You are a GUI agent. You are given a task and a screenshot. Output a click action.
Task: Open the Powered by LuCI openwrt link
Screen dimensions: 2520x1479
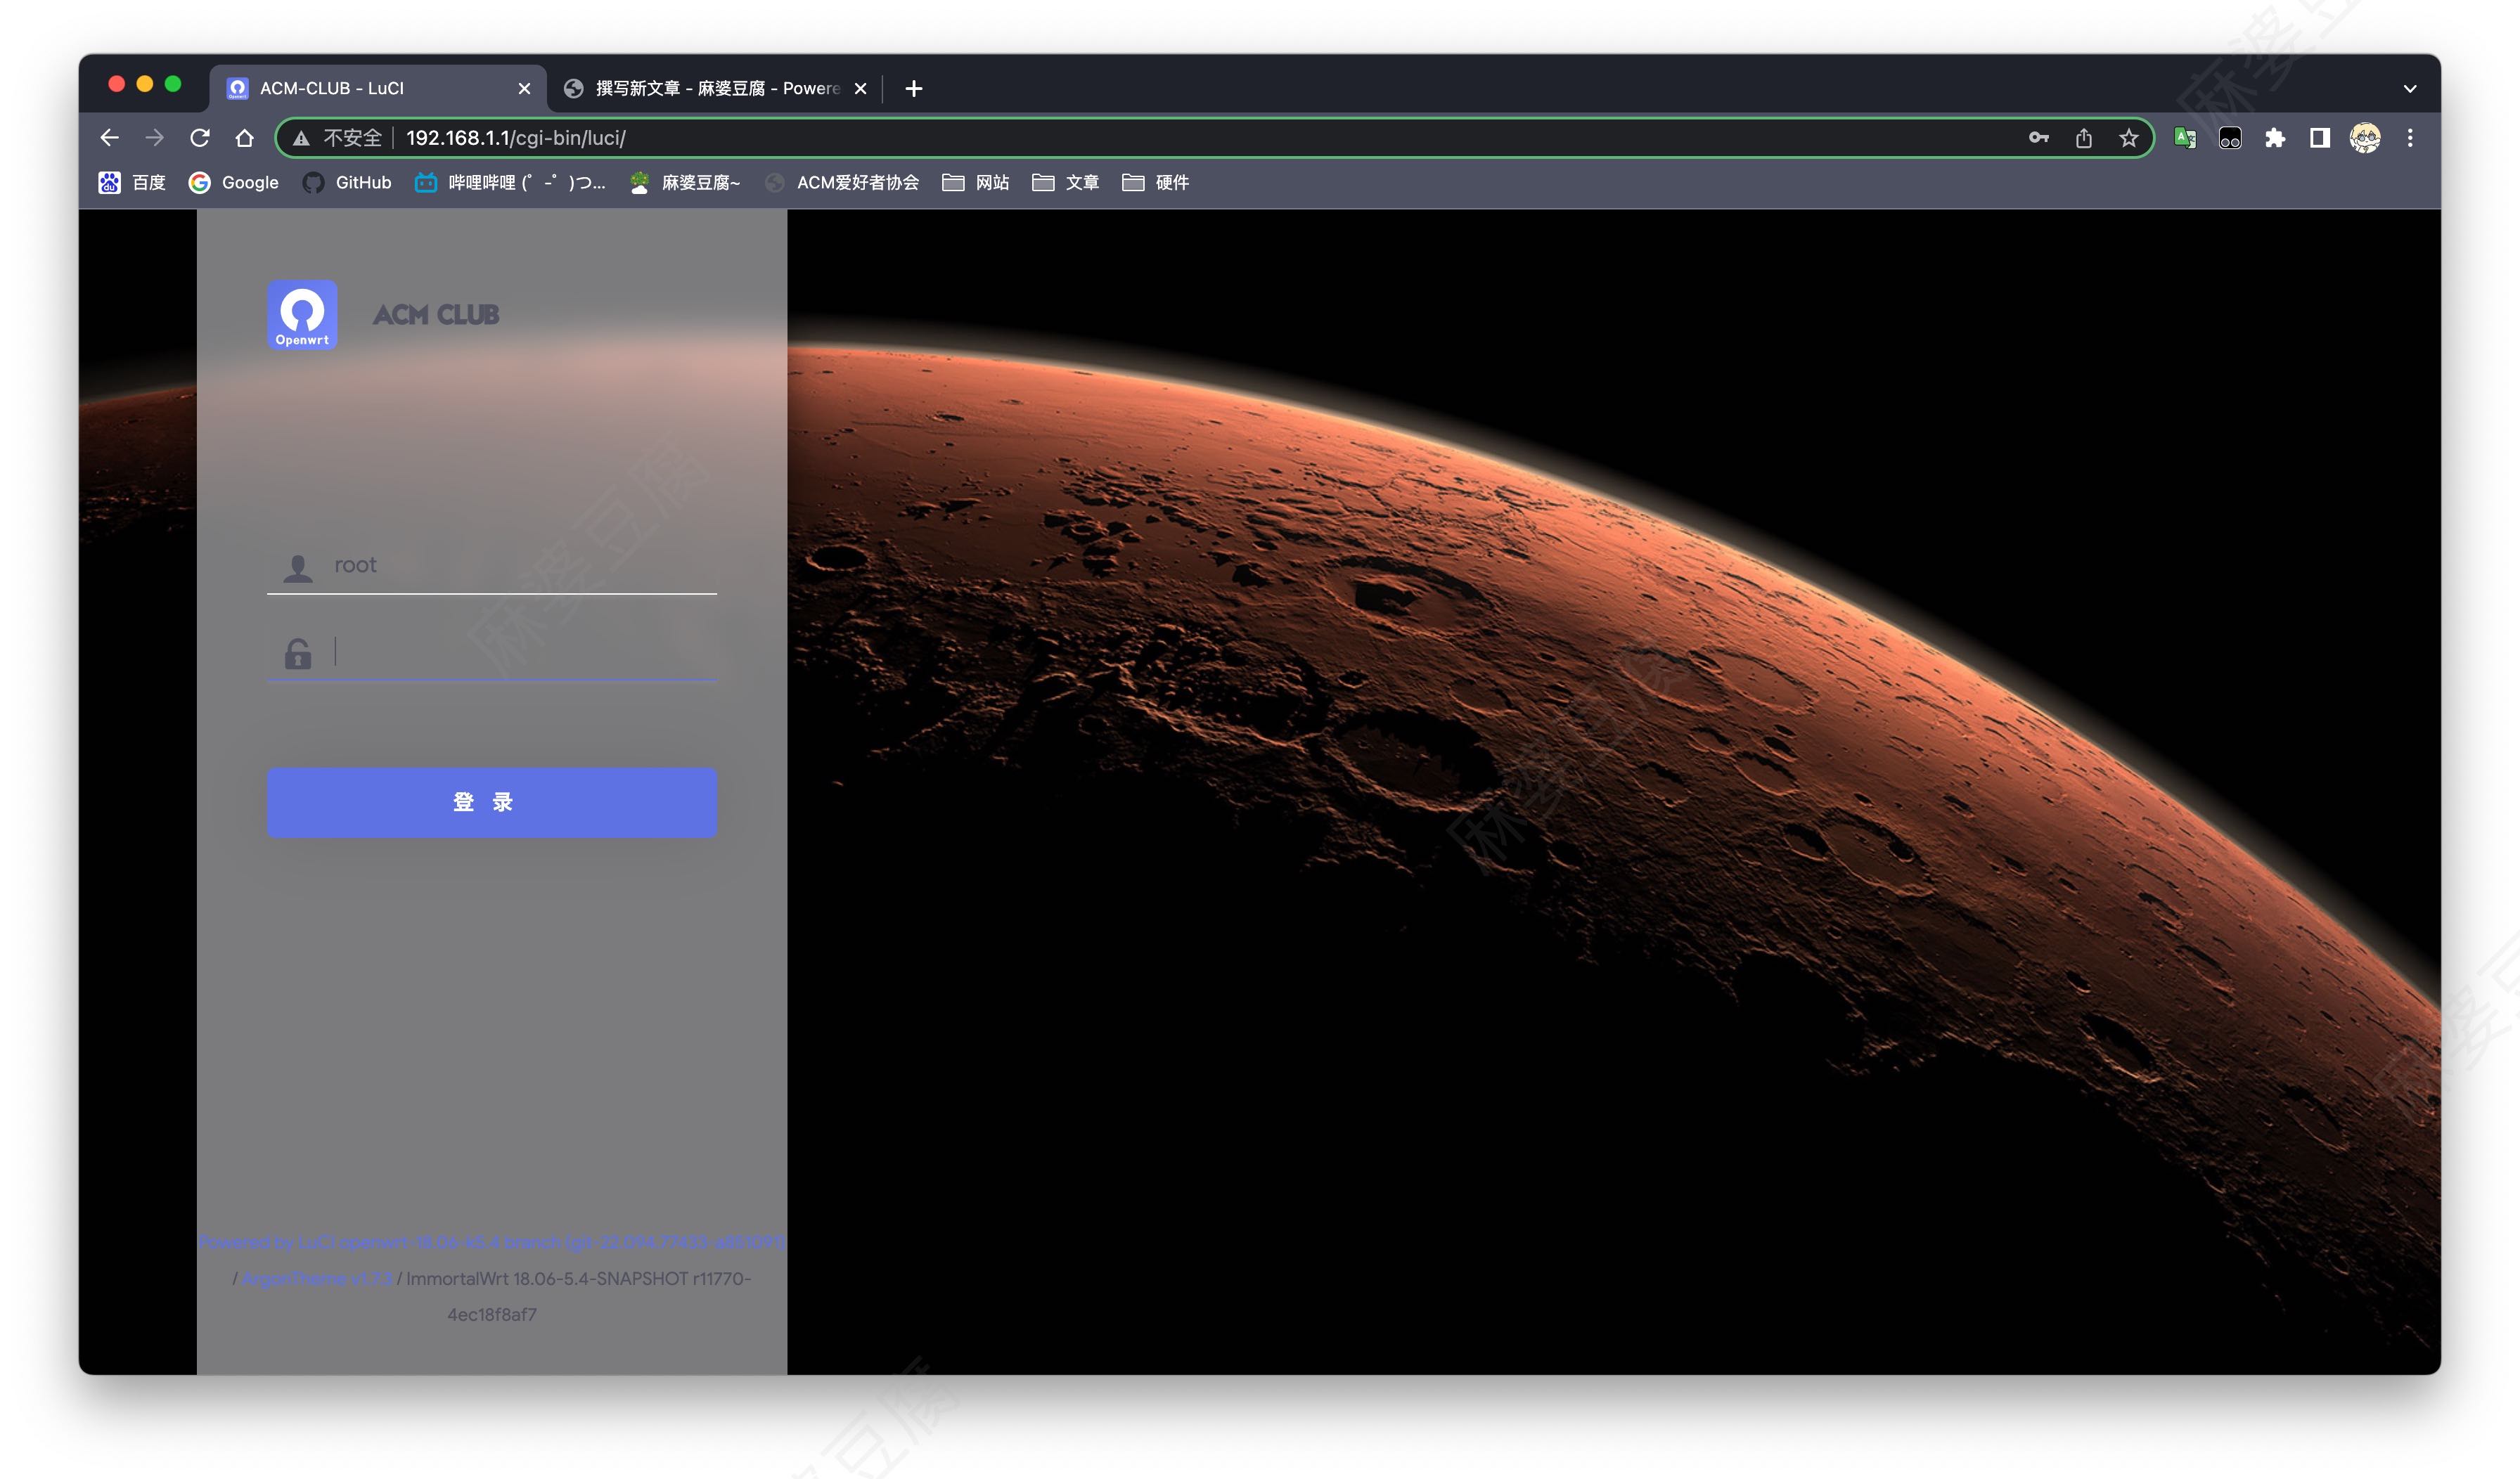pos(492,1242)
